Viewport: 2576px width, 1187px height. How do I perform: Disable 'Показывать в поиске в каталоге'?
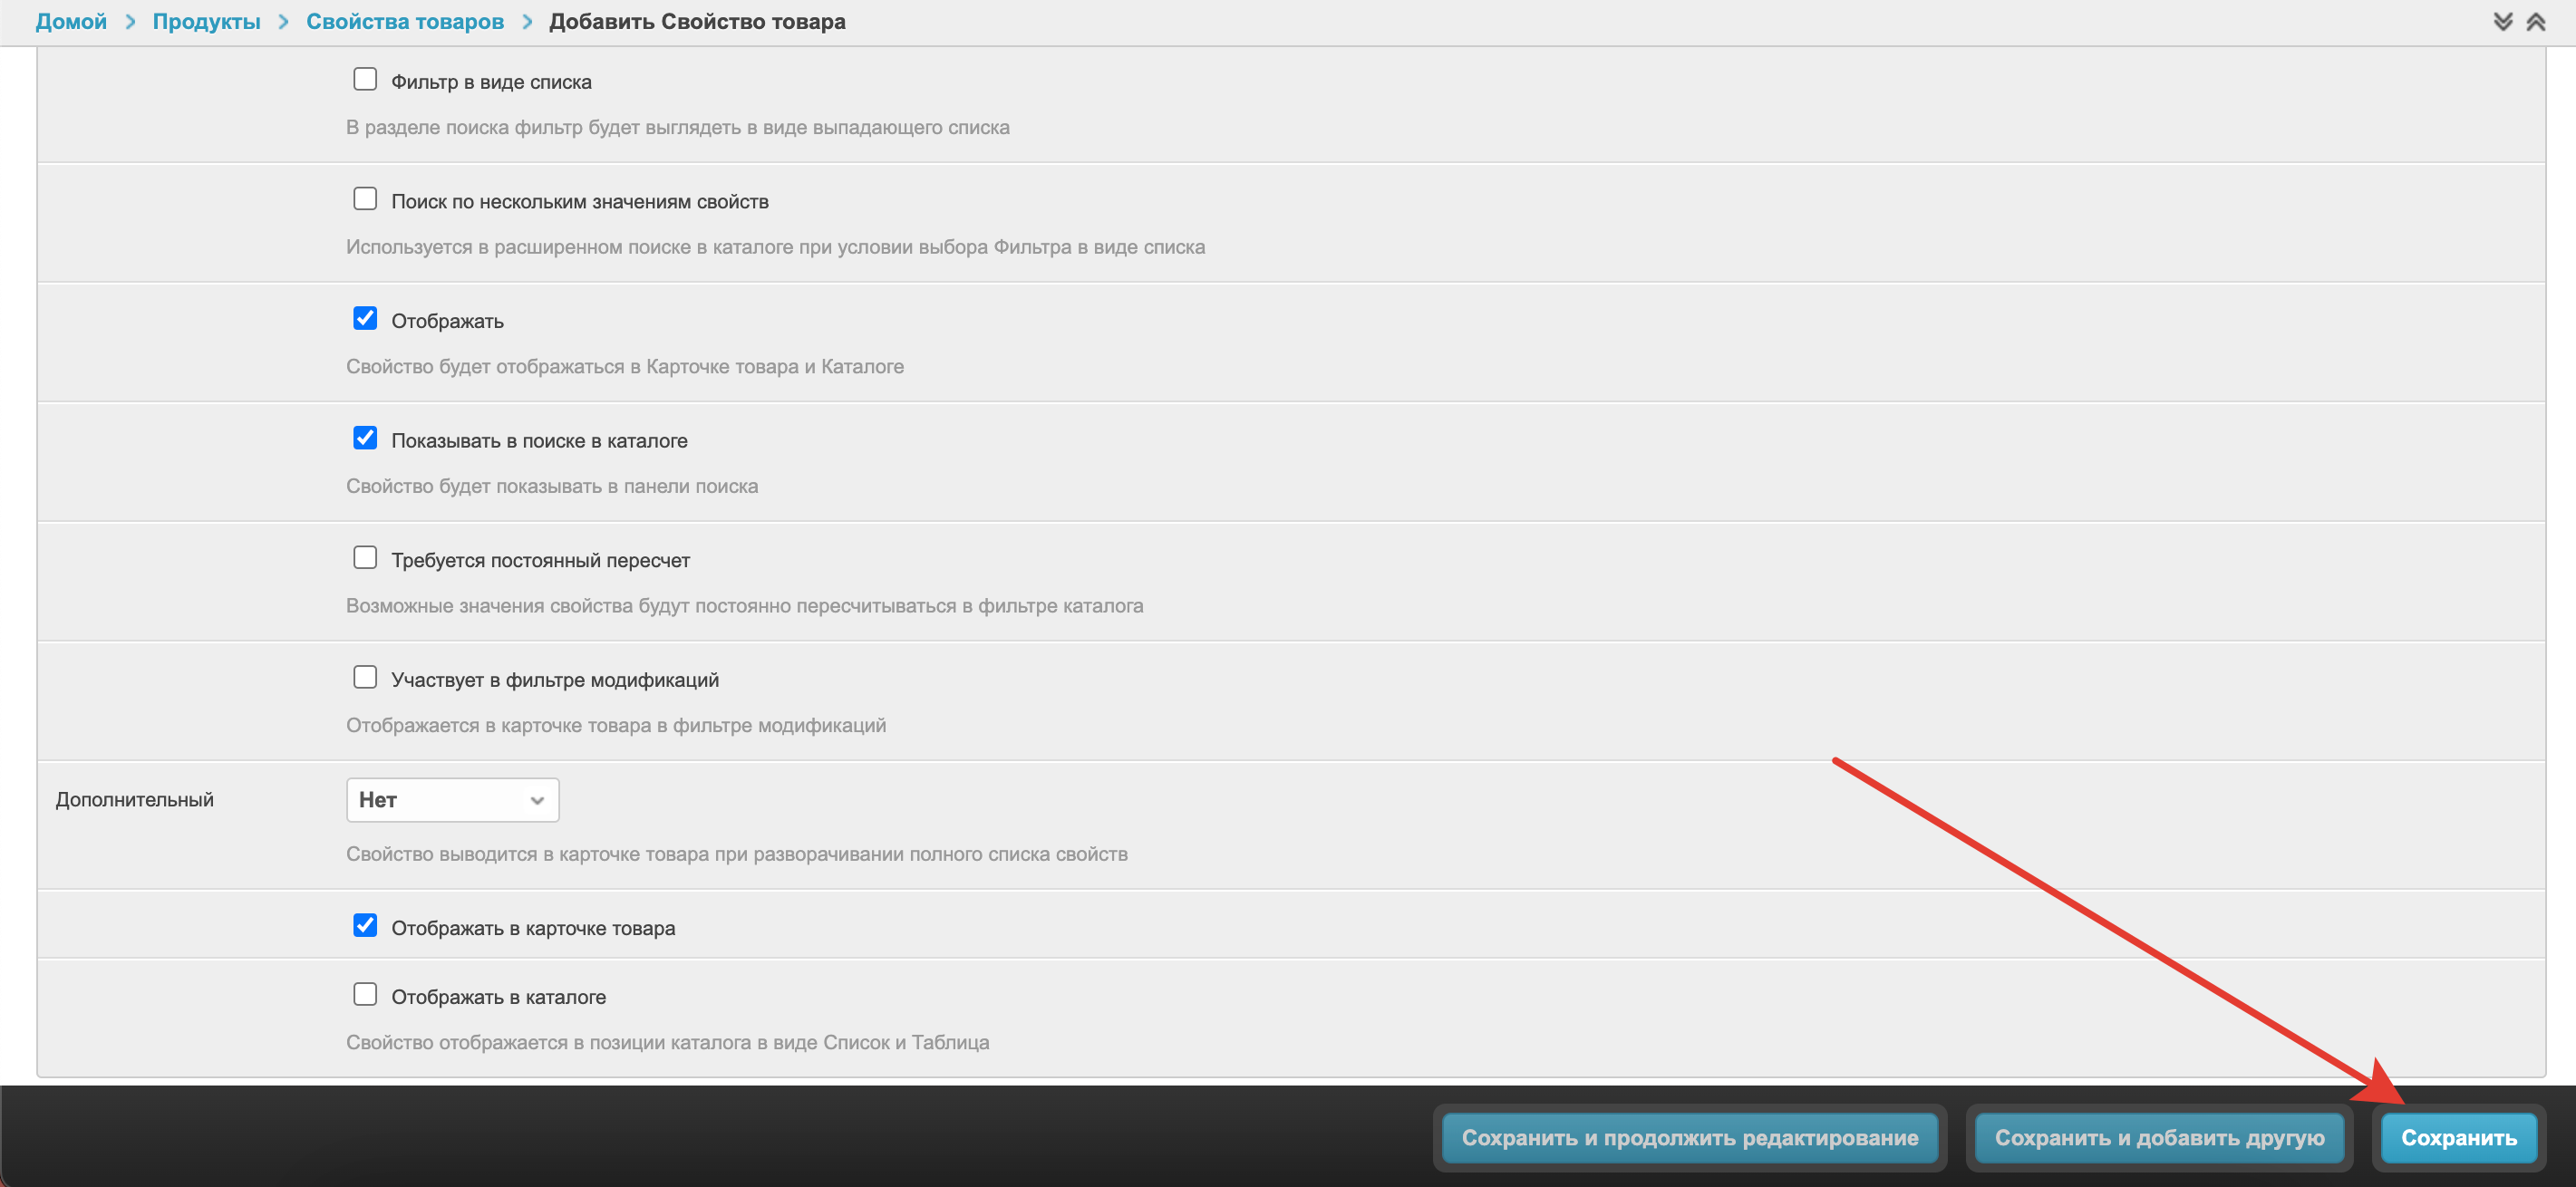click(x=365, y=438)
